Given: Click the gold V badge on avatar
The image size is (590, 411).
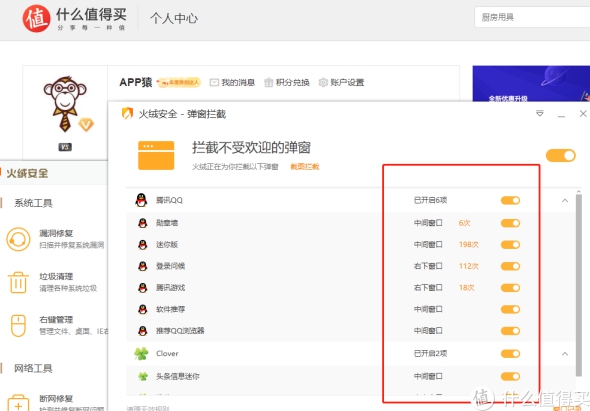Looking at the screenshot, I should click(86, 124).
